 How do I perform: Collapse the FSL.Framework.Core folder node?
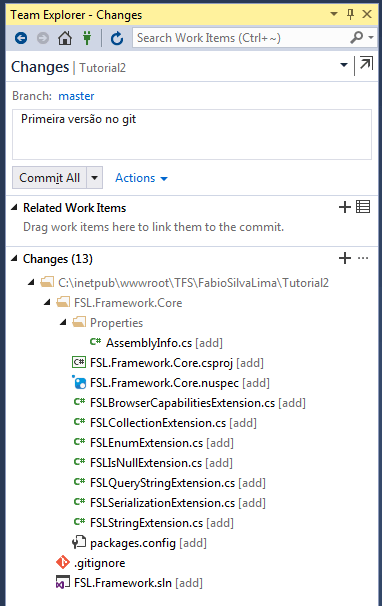47,302
